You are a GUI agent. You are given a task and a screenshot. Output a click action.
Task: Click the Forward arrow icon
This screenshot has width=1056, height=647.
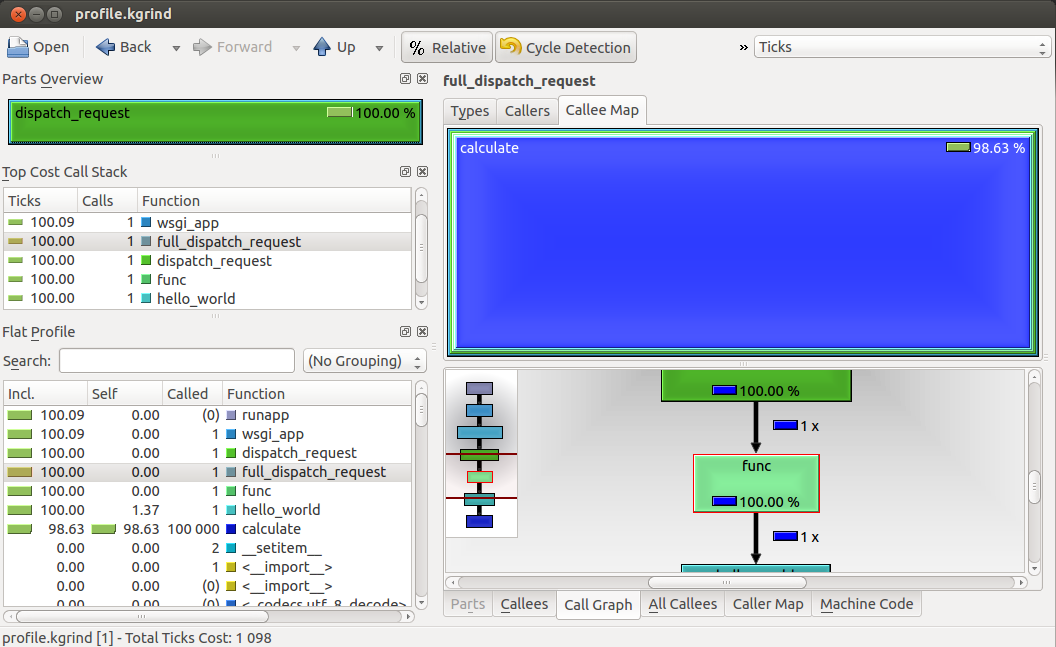pyautogui.click(x=202, y=47)
